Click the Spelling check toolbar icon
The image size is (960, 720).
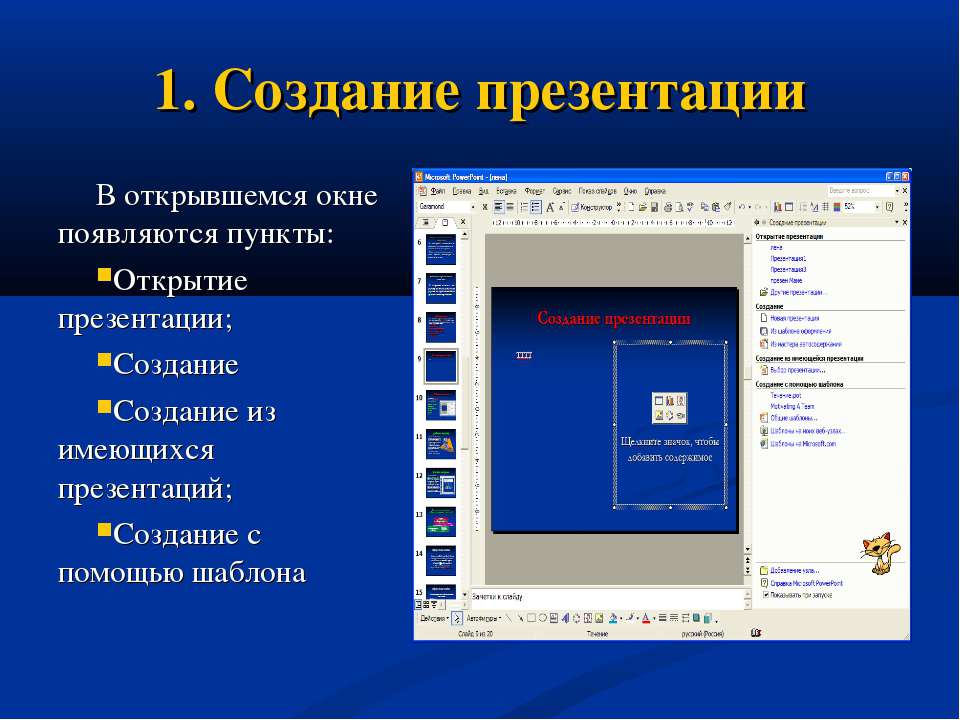691,208
